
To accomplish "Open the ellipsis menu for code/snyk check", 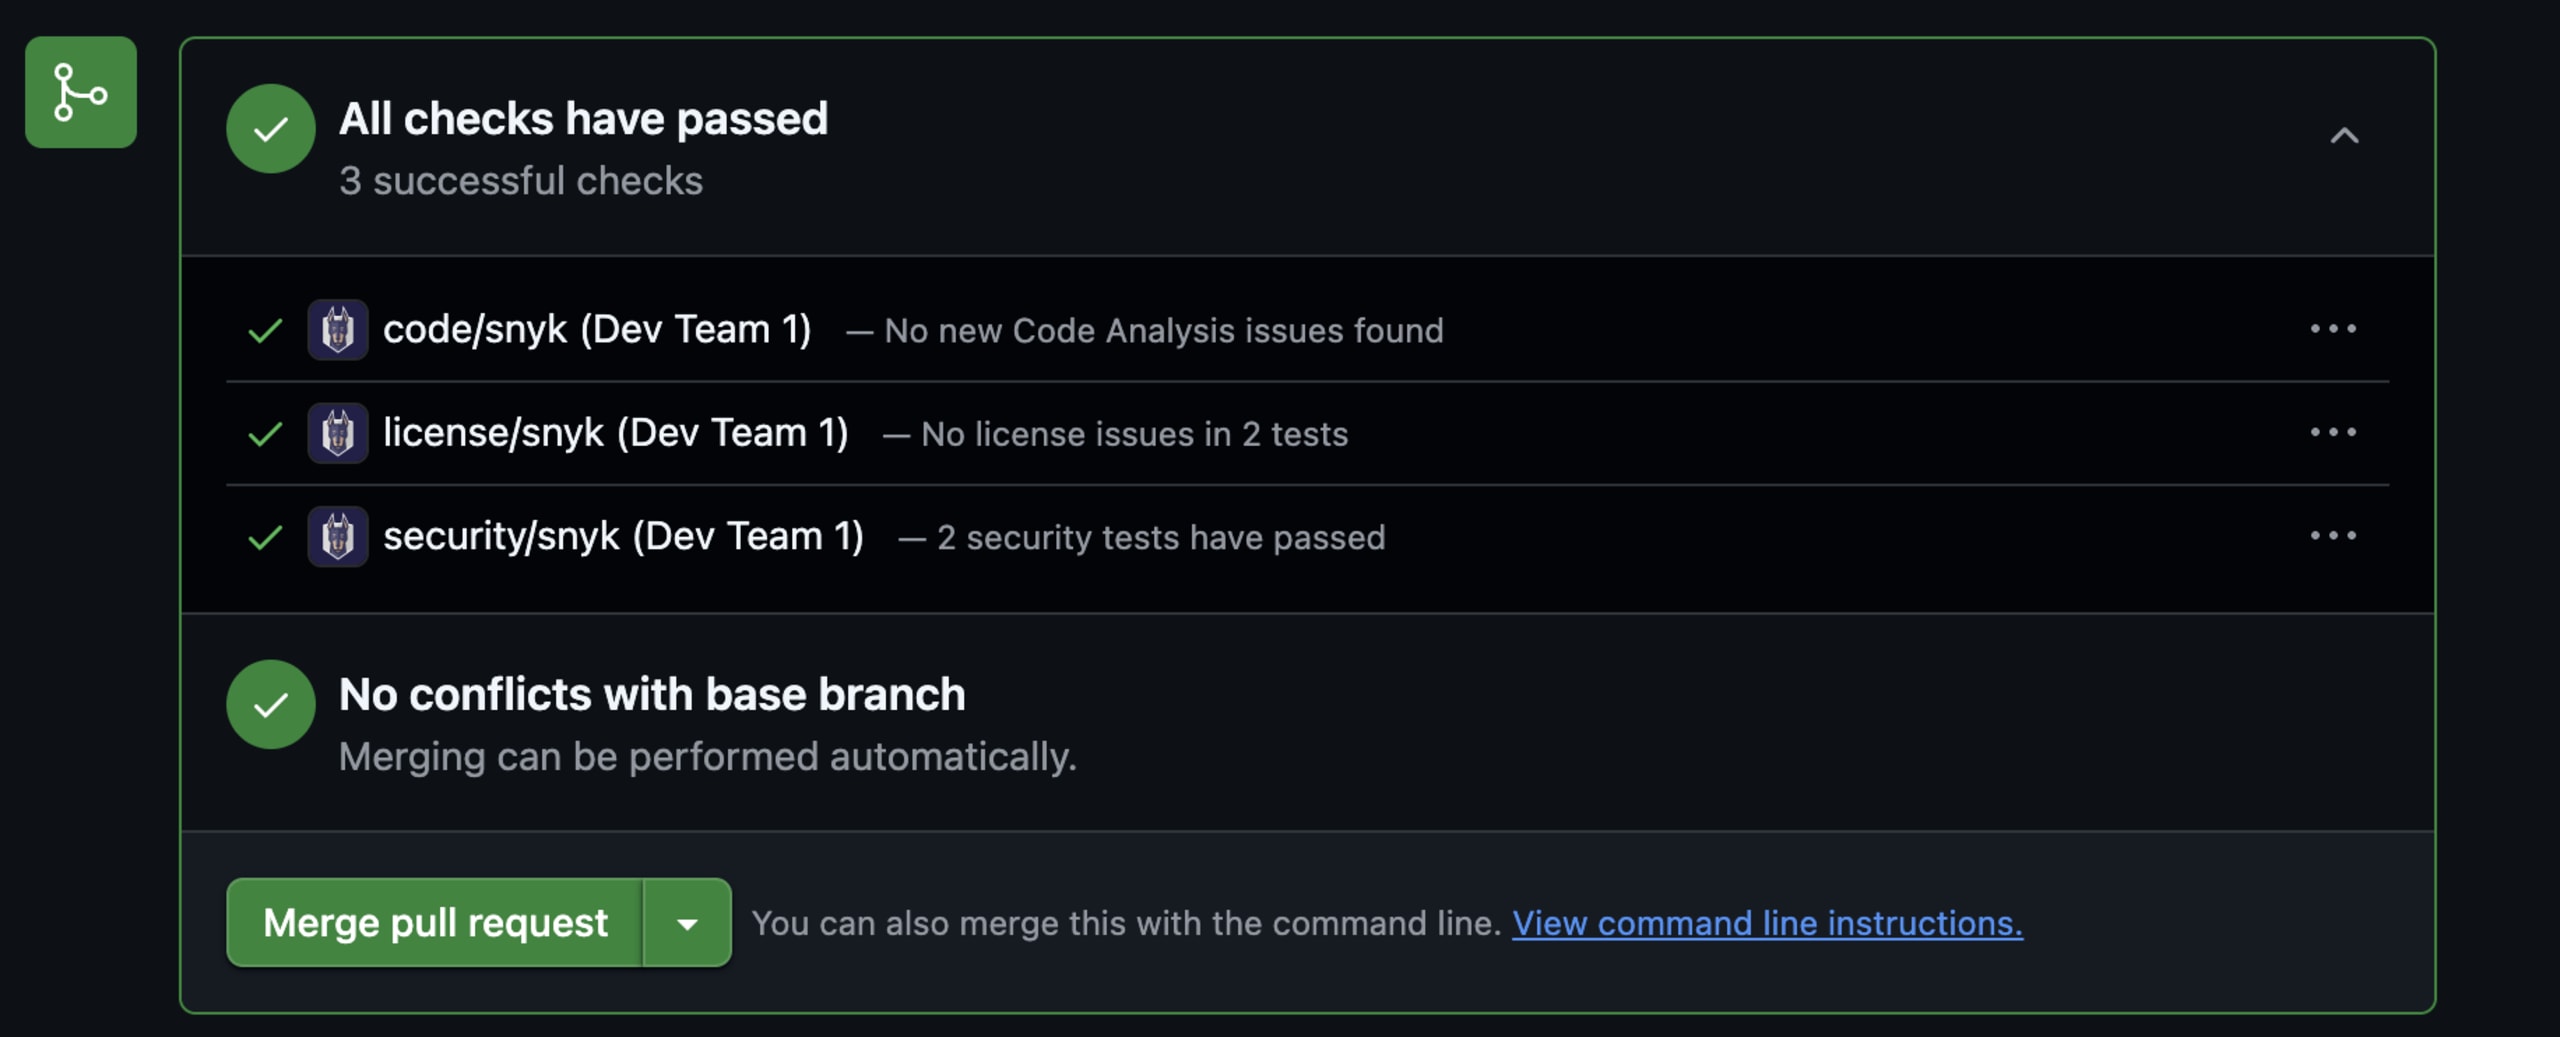I will (2334, 328).
